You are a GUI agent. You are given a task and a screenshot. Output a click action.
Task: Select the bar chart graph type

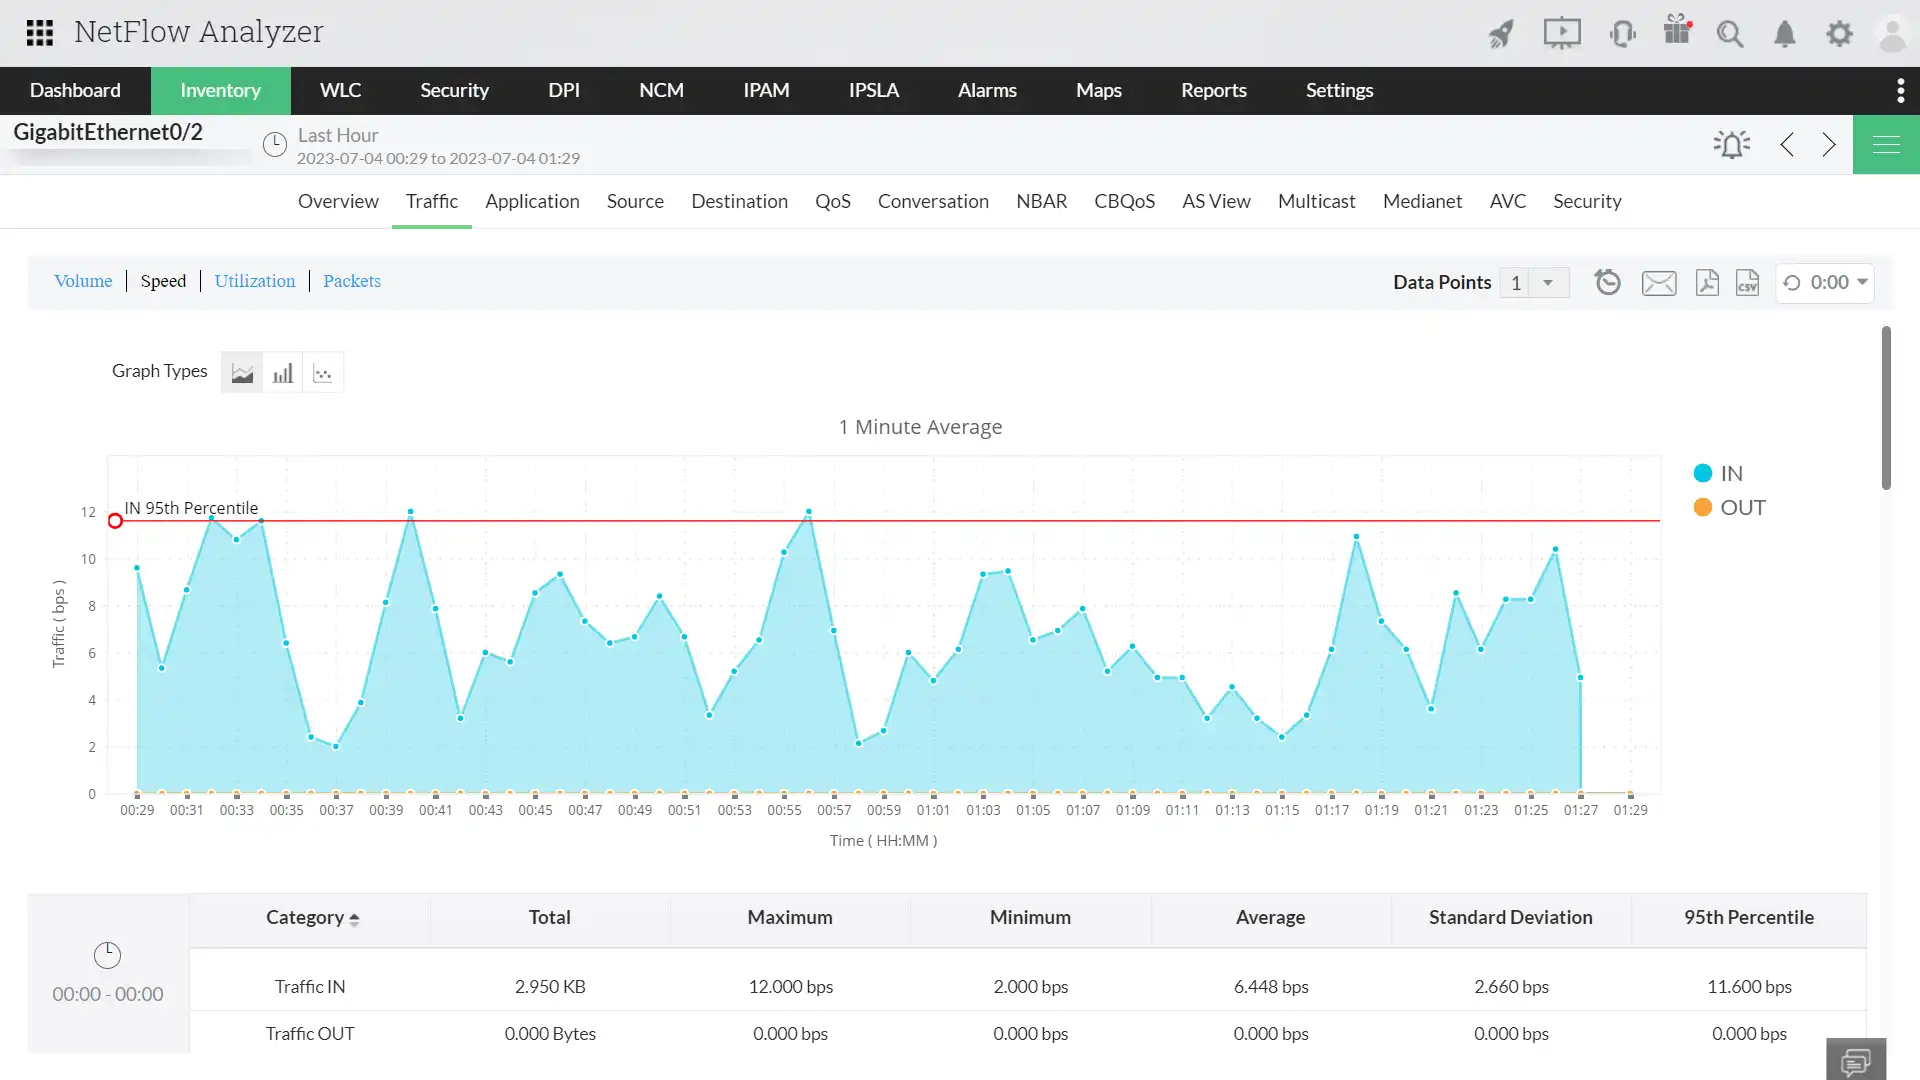283,373
